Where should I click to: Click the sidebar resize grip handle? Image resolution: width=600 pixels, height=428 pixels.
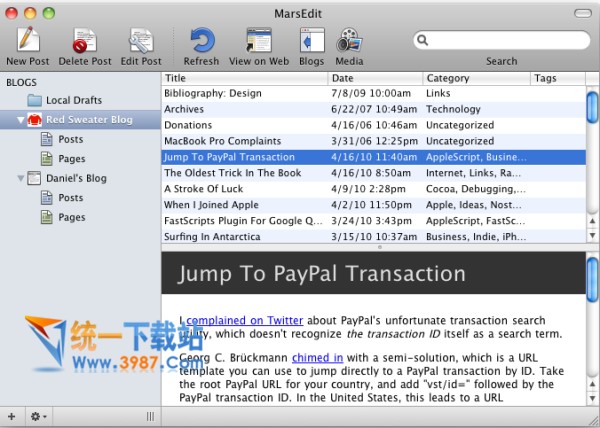tap(150, 417)
